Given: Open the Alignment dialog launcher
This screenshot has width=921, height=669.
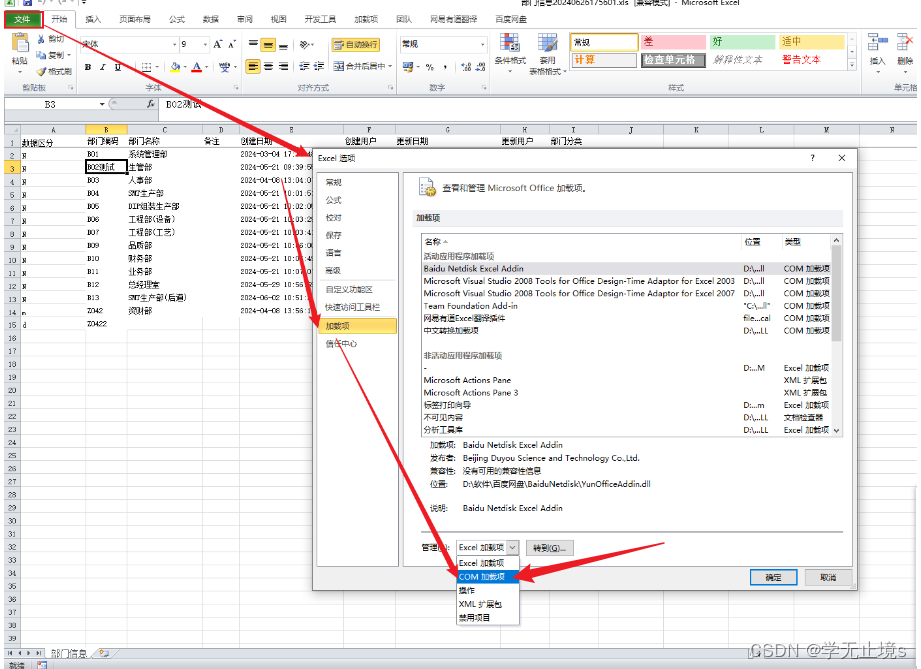Looking at the screenshot, I should [390, 88].
